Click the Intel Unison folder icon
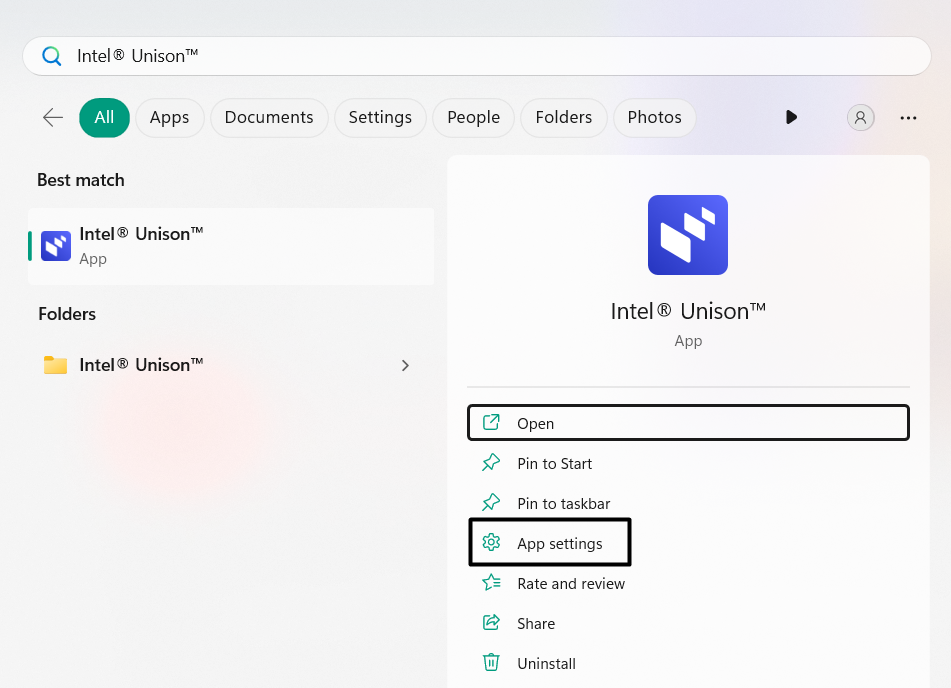The height and width of the screenshot is (688, 951). (x=56, y=365)
